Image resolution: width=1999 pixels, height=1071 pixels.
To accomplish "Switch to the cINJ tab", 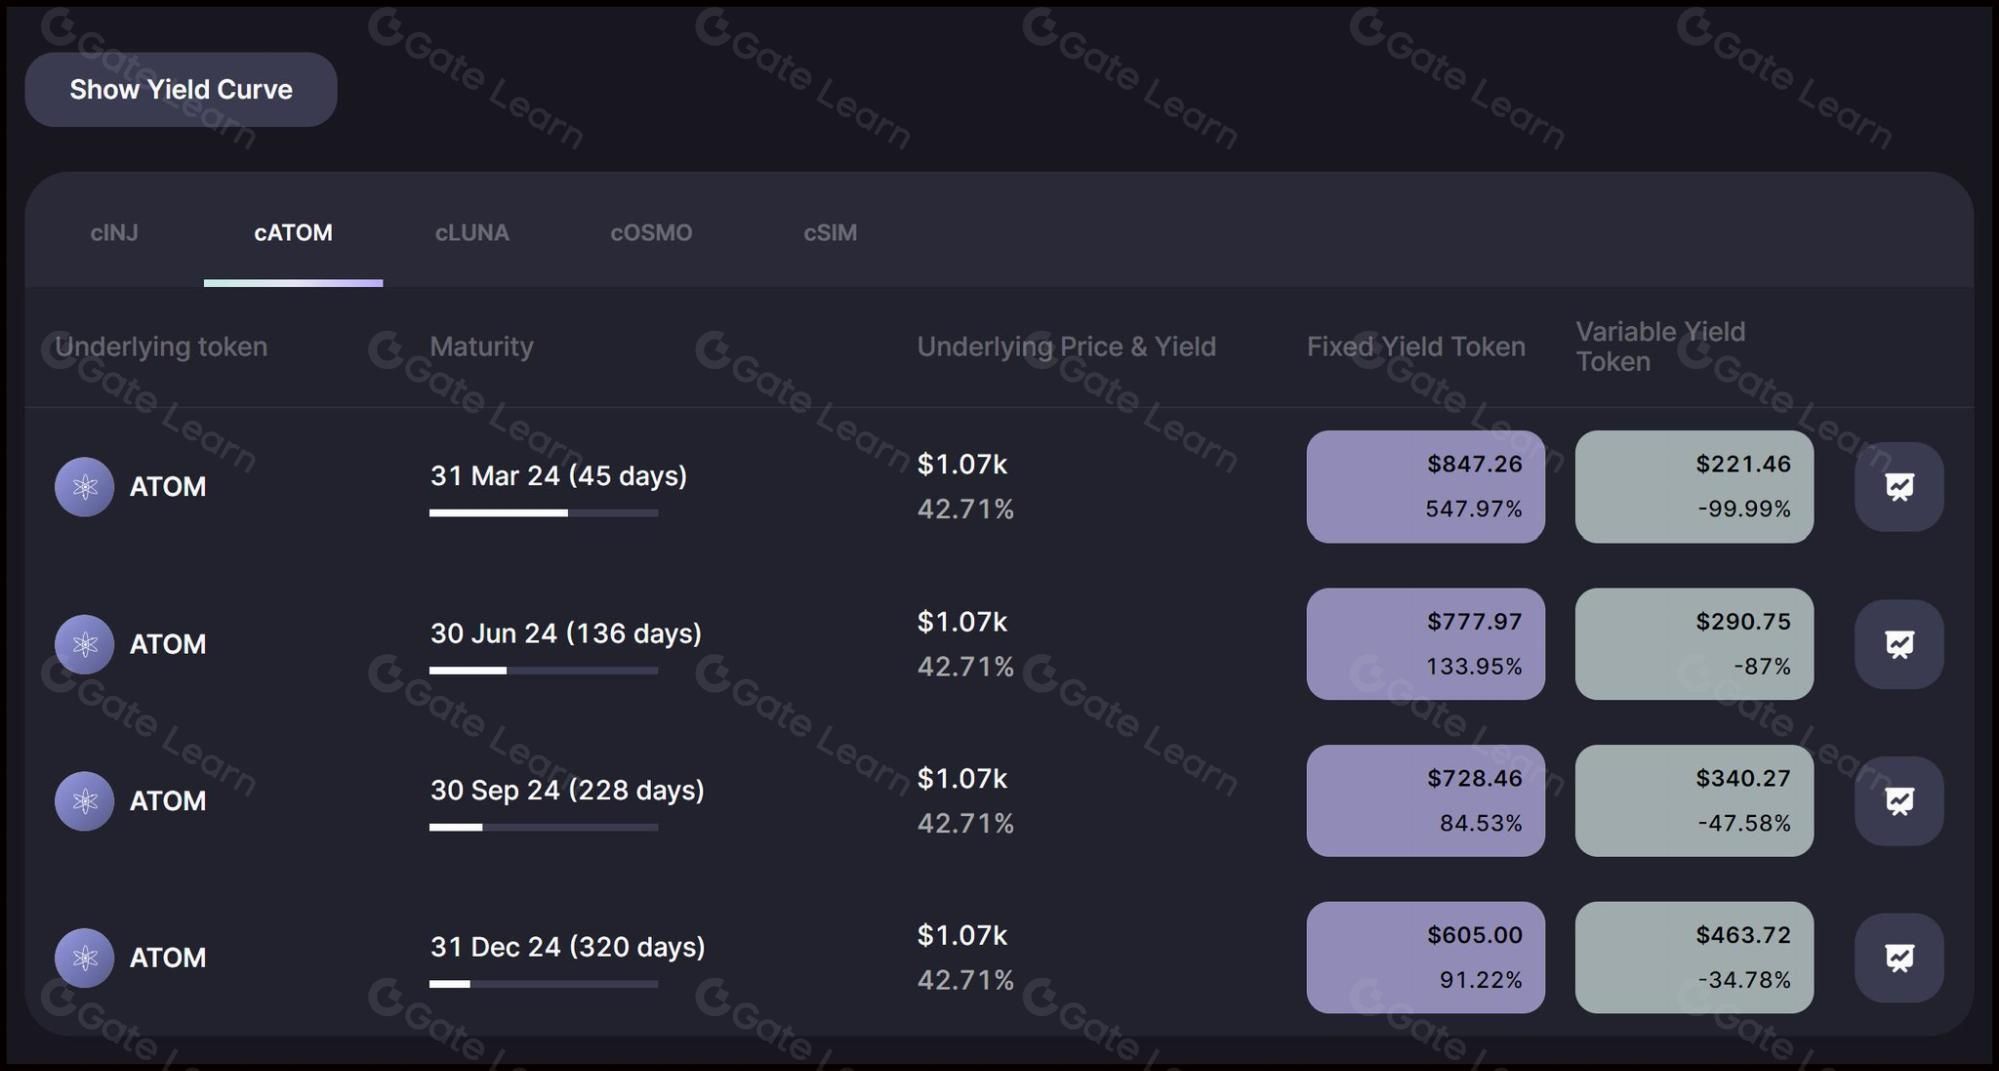I will point(114,233).
